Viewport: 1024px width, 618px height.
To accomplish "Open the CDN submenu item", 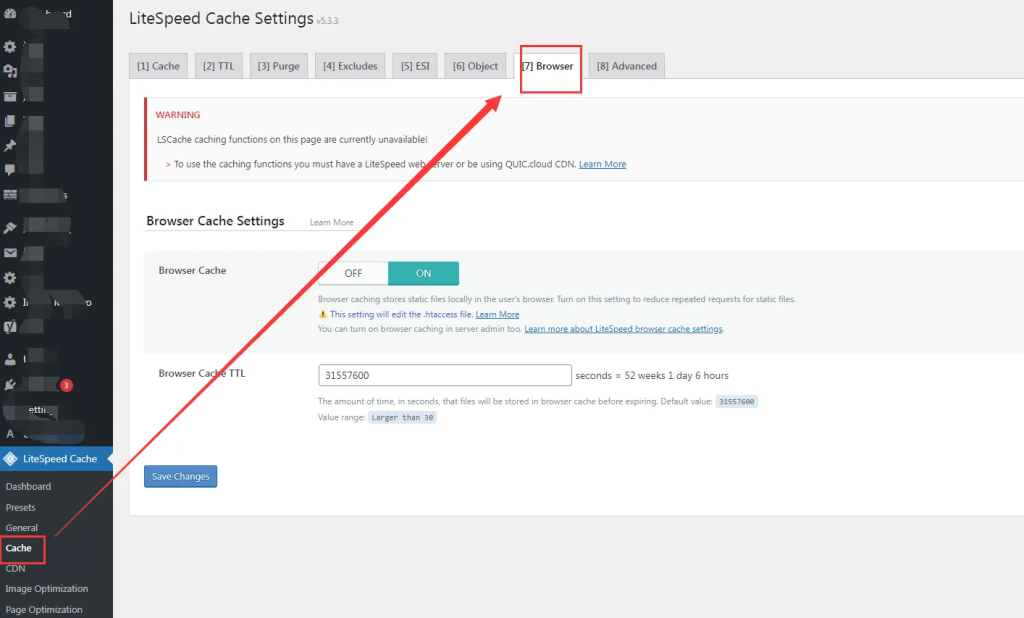I will pos(15,568).
